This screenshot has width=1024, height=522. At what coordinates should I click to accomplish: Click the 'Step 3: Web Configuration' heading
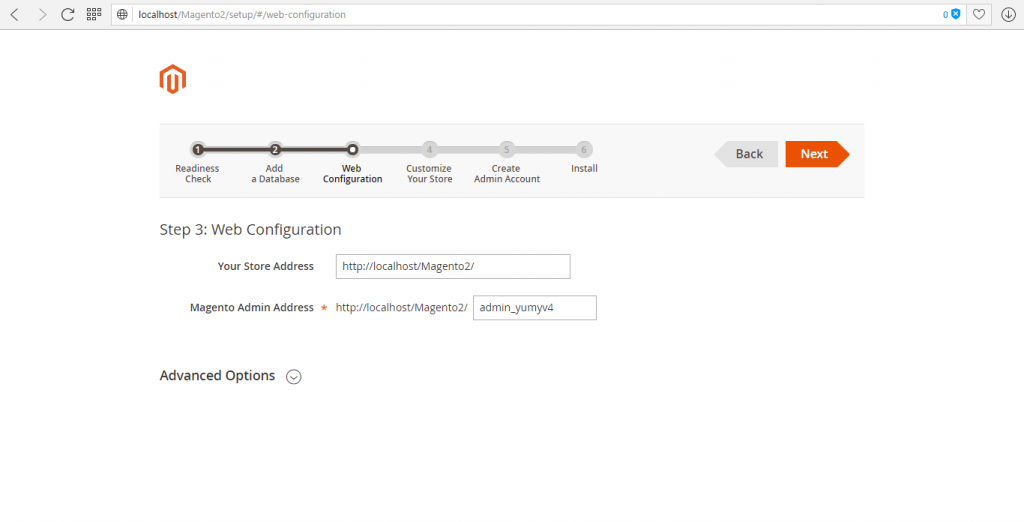coord(250,229)
